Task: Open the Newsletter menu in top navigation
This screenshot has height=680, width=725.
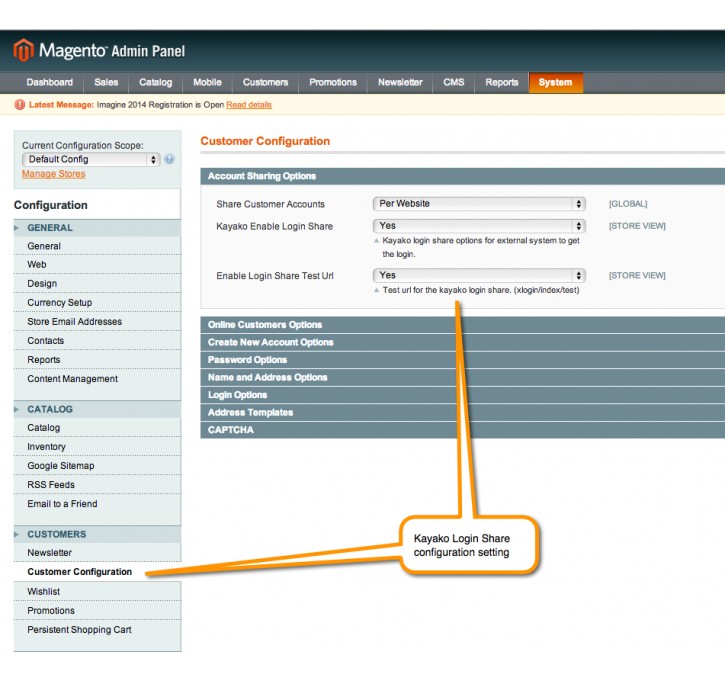Action: click(x=400, y=82)
